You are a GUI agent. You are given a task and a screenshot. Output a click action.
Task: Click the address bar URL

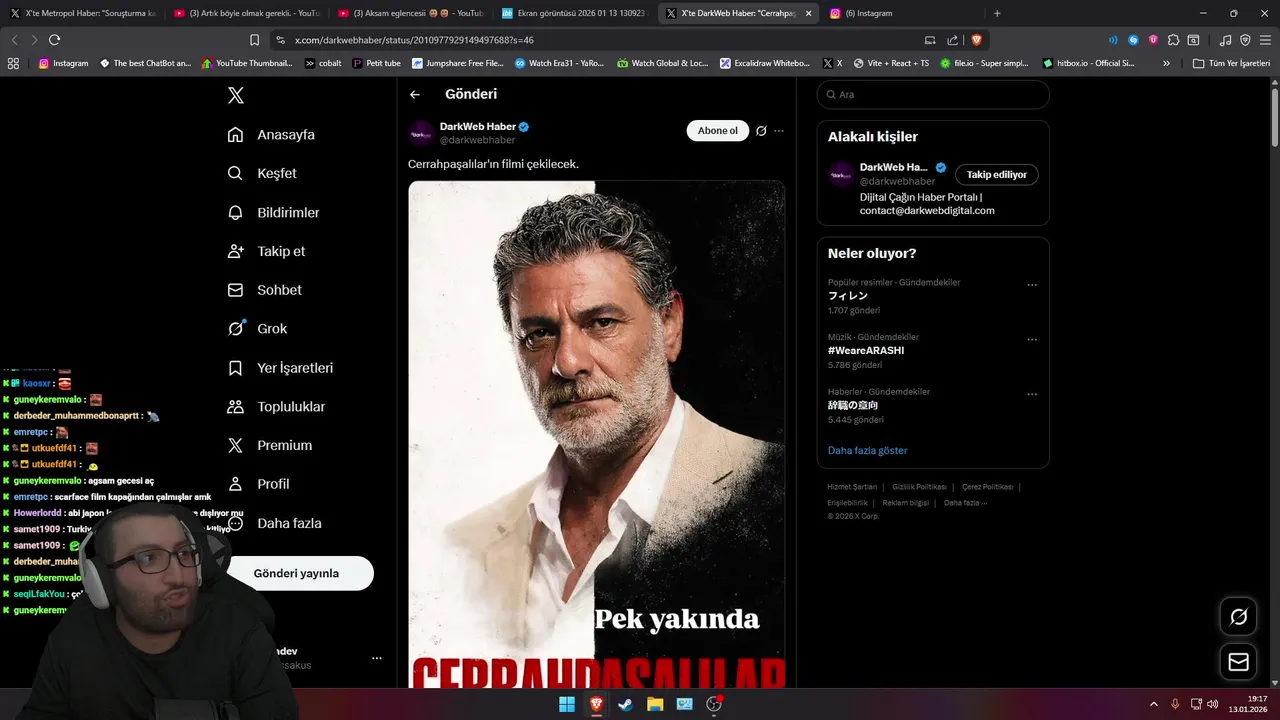click(414, 40)
